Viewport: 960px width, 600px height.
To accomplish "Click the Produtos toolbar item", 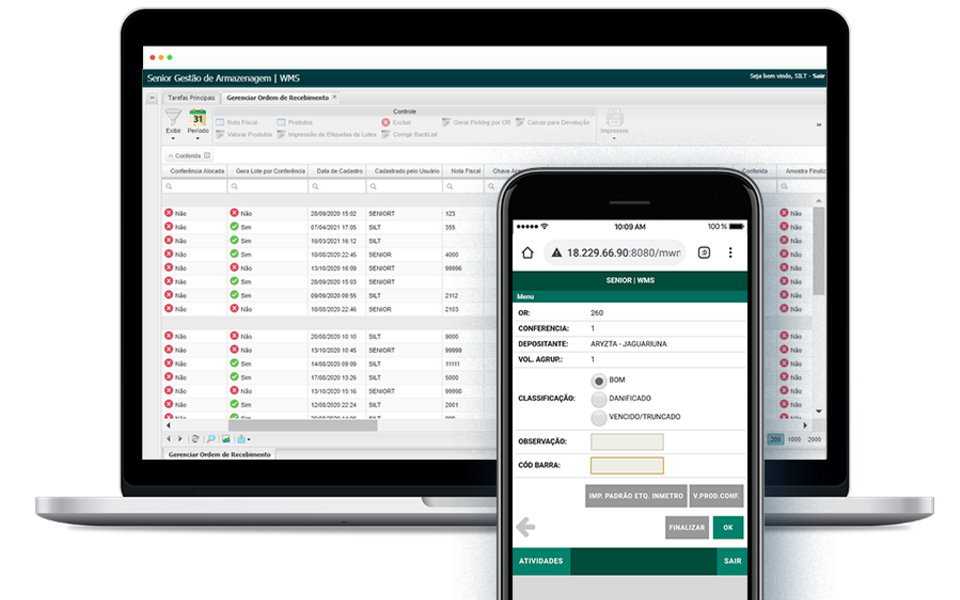I will click(294, 122).
